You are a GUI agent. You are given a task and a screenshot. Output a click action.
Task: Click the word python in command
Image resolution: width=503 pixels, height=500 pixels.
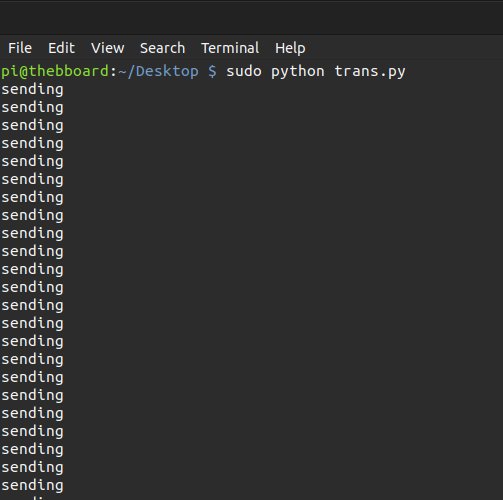(298, 71)
